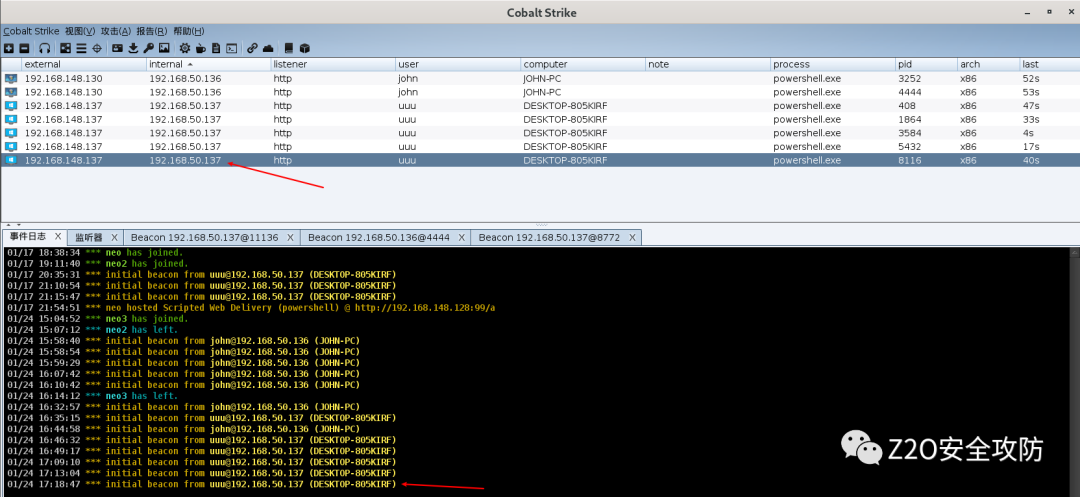Open the Cobalt Strike menu

pos(31,31)
